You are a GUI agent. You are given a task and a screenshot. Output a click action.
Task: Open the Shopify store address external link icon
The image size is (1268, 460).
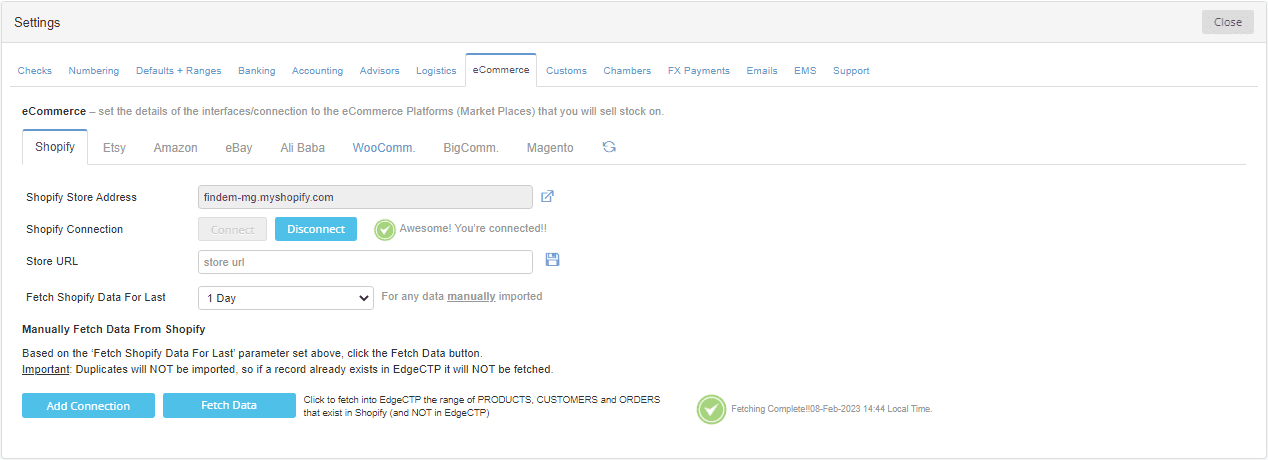547,197
